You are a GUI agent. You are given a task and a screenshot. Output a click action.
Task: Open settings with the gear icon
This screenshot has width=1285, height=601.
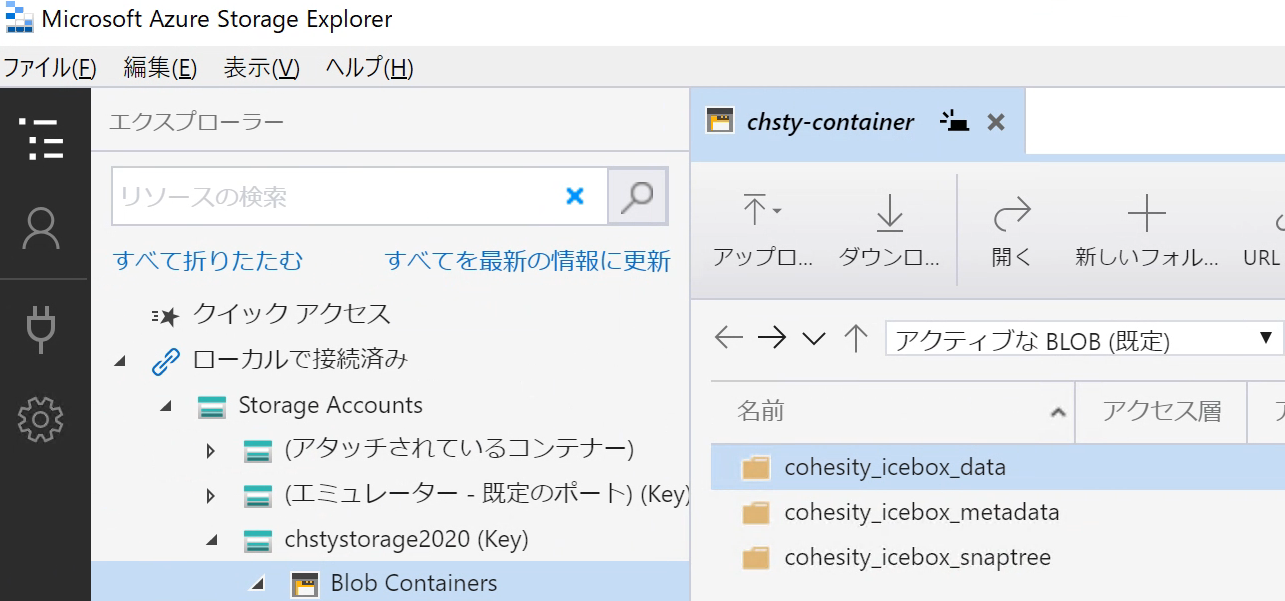point(42,419)
